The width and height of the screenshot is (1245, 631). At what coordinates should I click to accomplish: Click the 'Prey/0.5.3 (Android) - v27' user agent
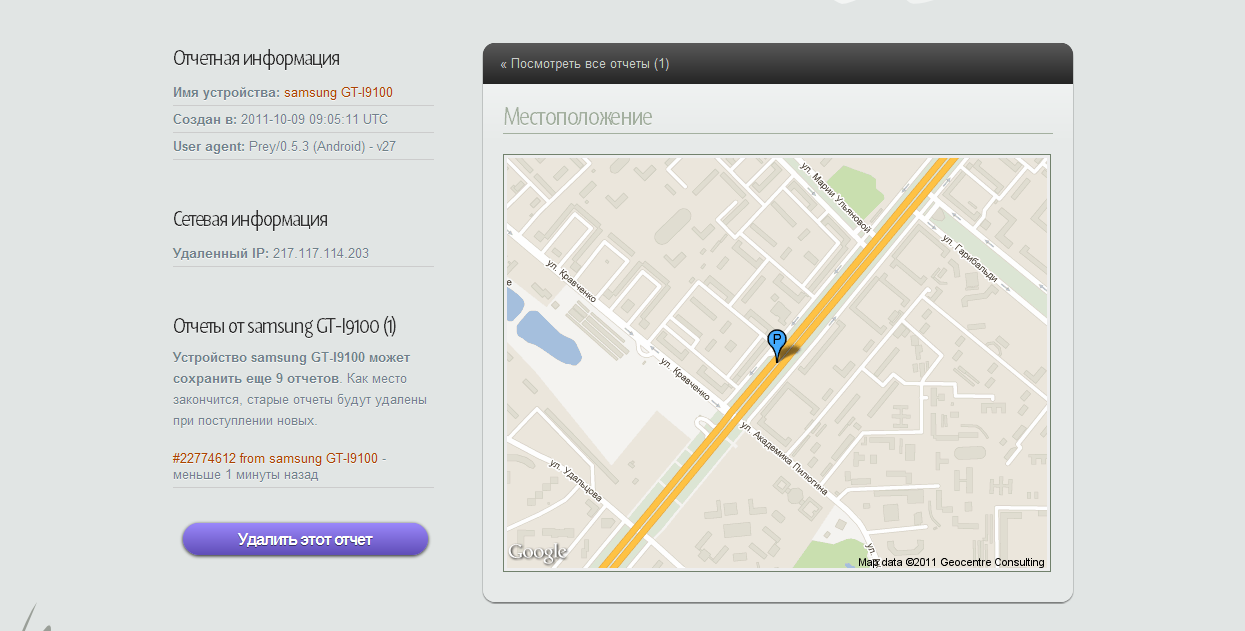point(320,146)
